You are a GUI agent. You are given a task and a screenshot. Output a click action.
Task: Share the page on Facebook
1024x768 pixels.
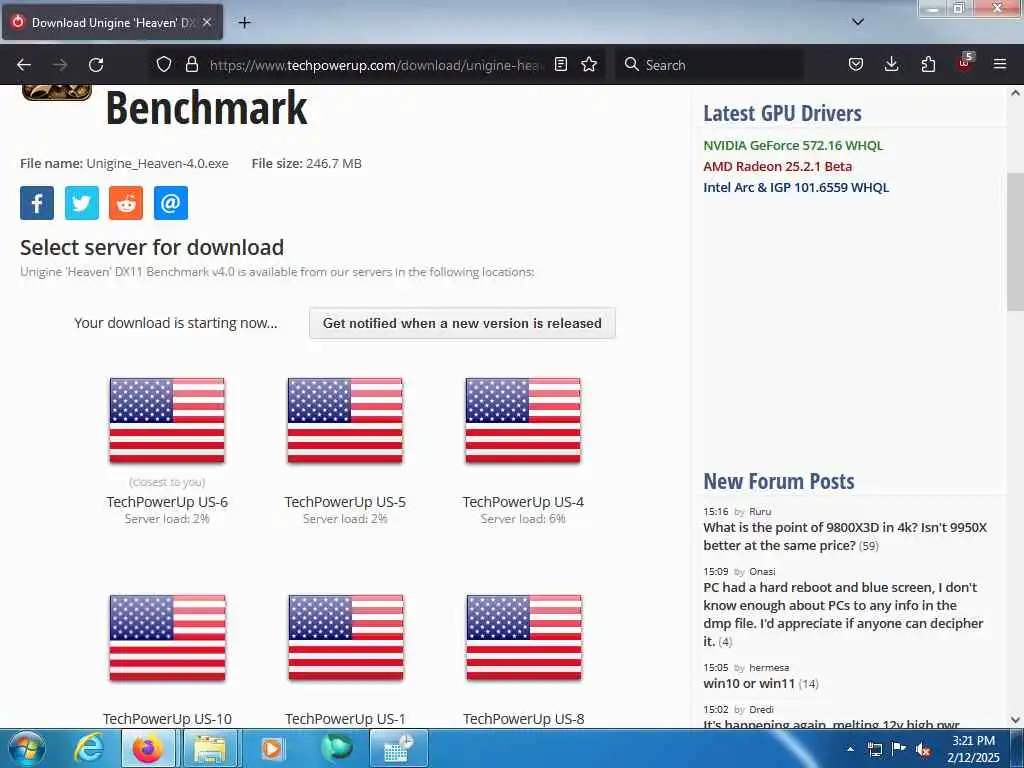[37, 203]
